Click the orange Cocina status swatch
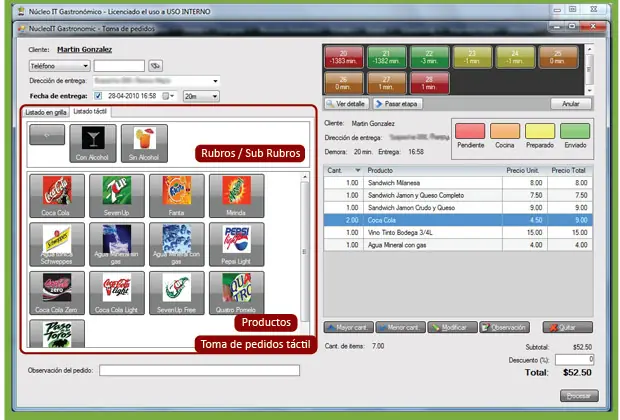Viewport: 620px width, 420px height. pos(505,131)
